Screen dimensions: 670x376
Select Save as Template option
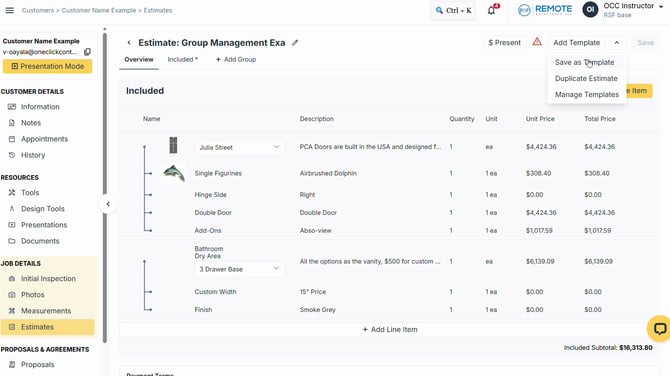pyautogui.click(x=584, y=62)
